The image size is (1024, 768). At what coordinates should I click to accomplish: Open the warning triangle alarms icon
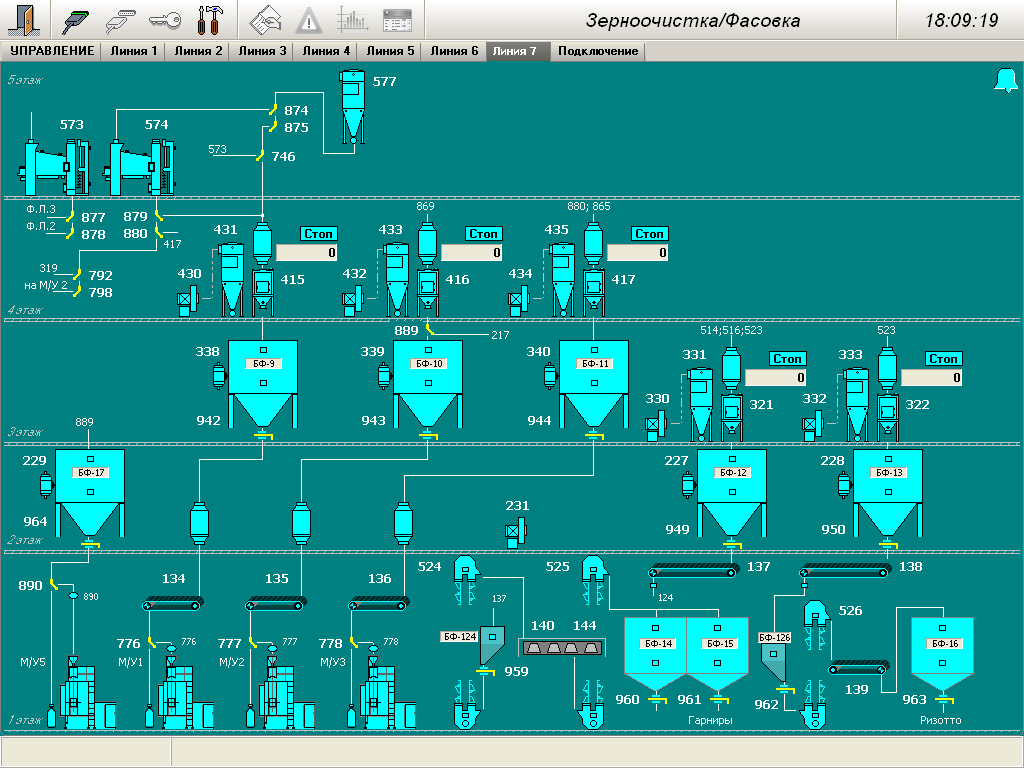[x=309, y=20]
